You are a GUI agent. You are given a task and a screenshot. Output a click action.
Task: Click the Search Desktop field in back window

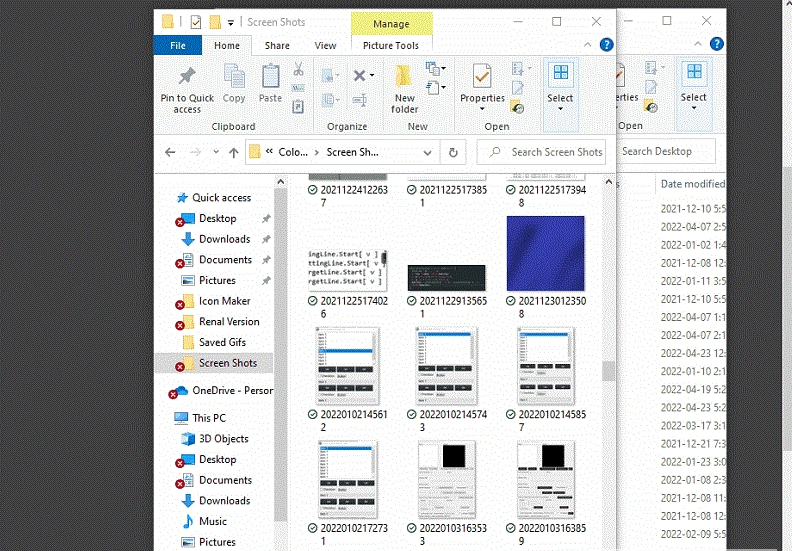[x=666, y=151]
